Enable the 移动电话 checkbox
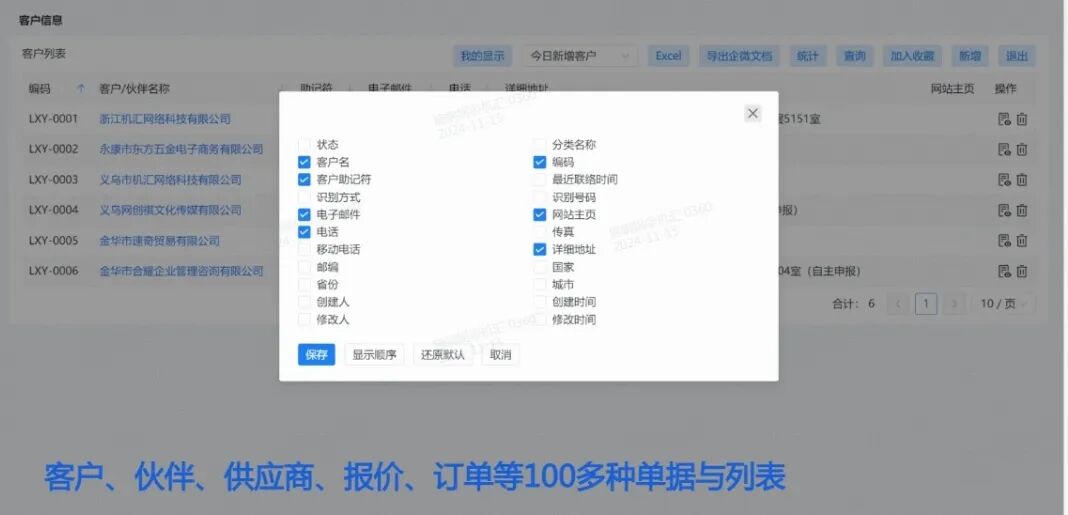1068x515 pixels. [304, 249]
